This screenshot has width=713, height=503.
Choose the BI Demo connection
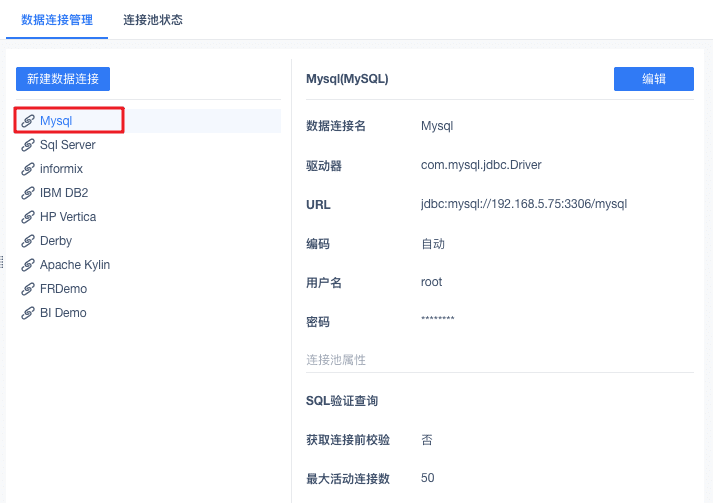tap(63, 313)
